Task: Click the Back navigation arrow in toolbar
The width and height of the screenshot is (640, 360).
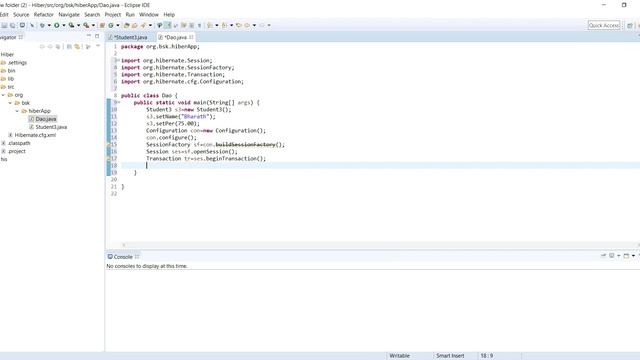Action: tap(247, 25)
